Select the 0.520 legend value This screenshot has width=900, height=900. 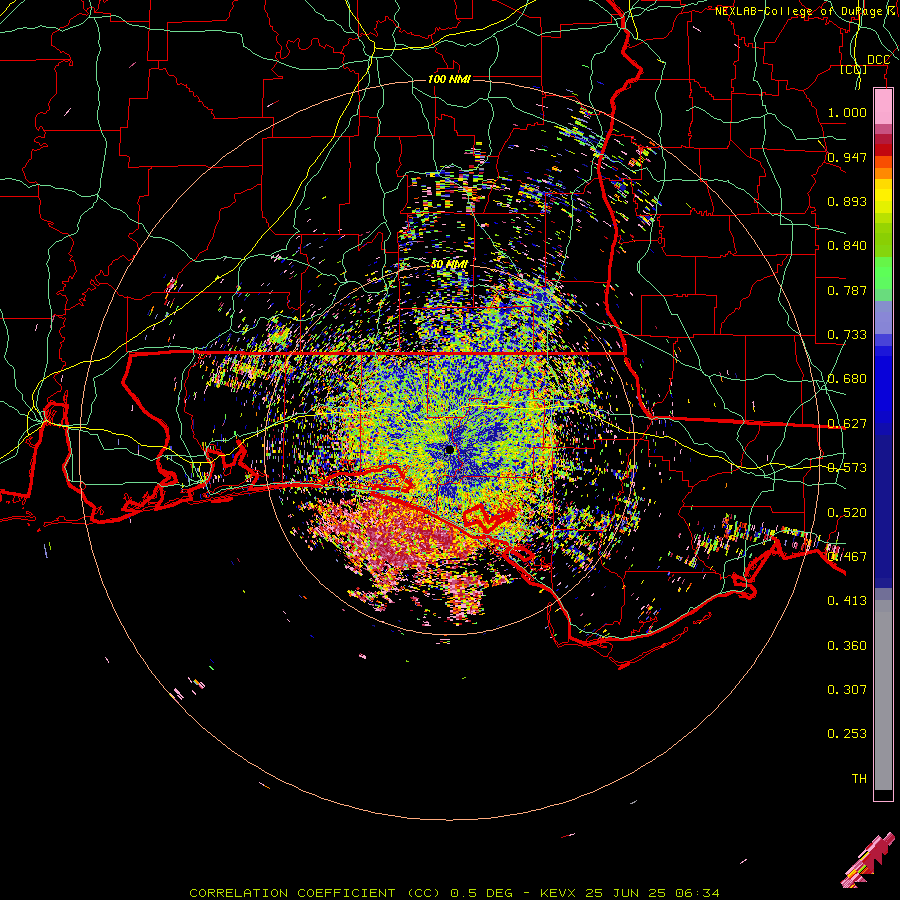847,513
